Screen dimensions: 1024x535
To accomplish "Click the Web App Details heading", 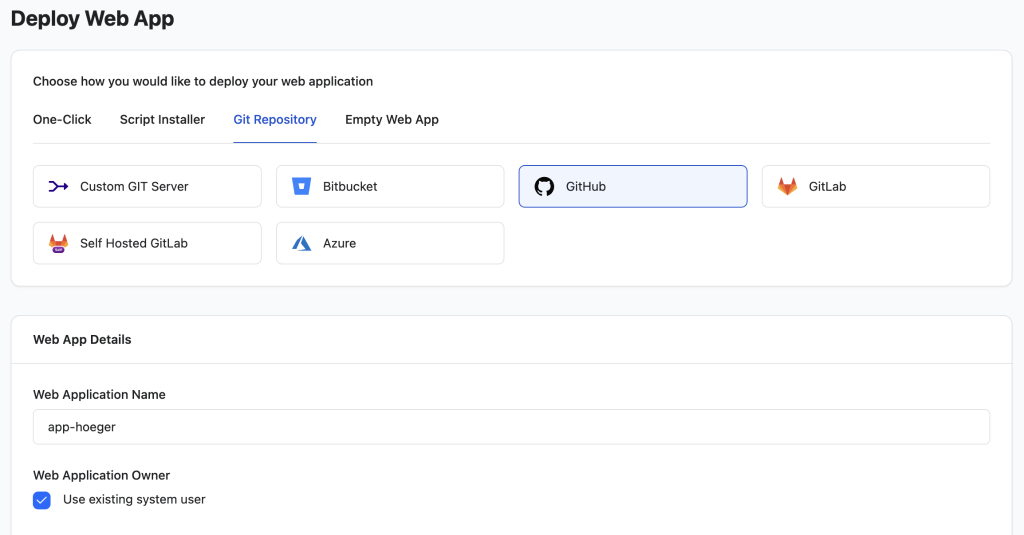I will click(x=82, y=339).
